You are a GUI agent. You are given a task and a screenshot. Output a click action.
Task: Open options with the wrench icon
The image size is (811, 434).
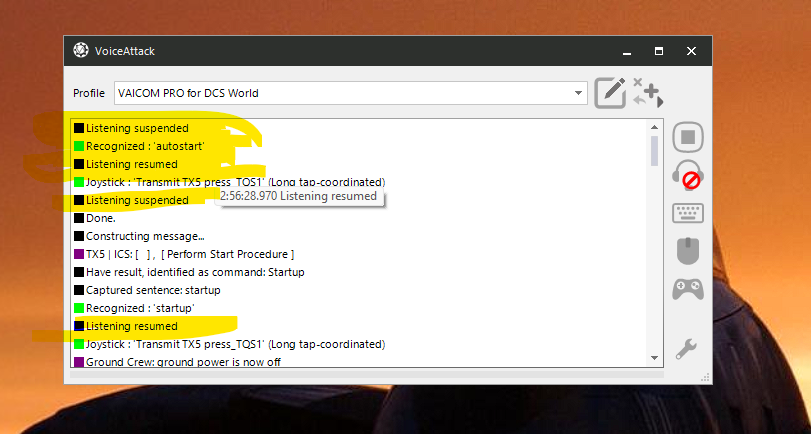(x=687, y=349)
